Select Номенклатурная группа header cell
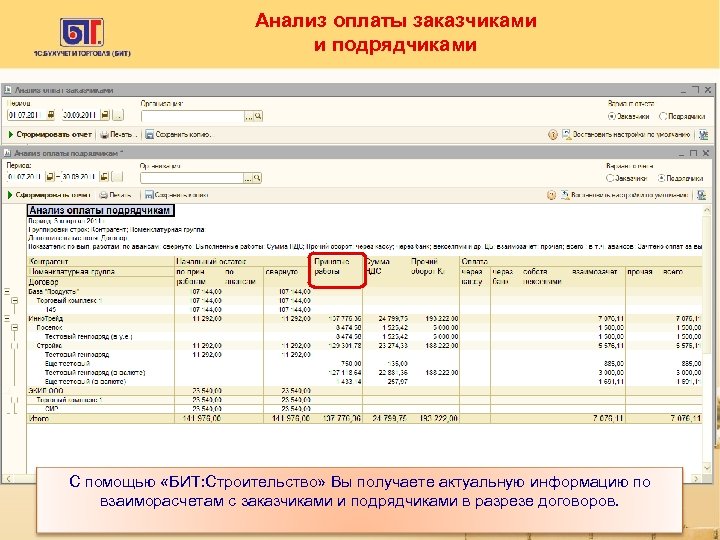The image size is (720, 540). pos(101,271)
